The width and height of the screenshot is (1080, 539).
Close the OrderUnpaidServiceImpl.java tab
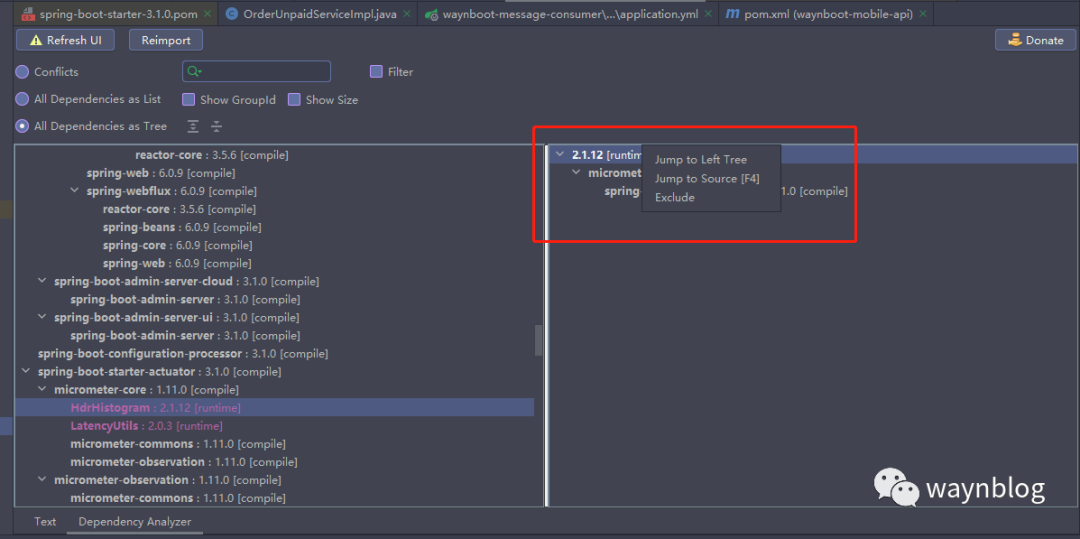coord(406,14)
